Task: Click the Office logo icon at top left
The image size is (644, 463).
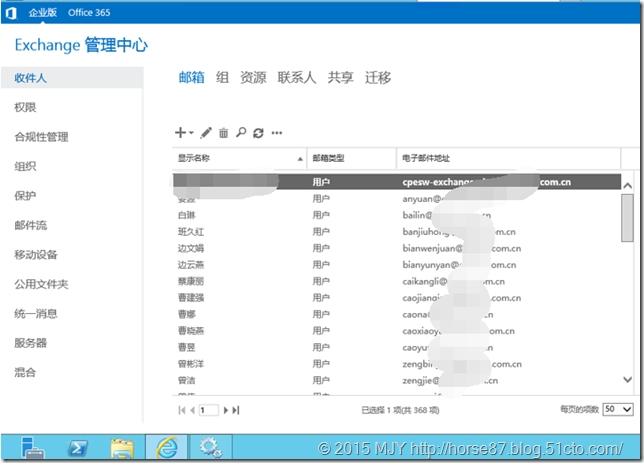Action: (11, 11)
